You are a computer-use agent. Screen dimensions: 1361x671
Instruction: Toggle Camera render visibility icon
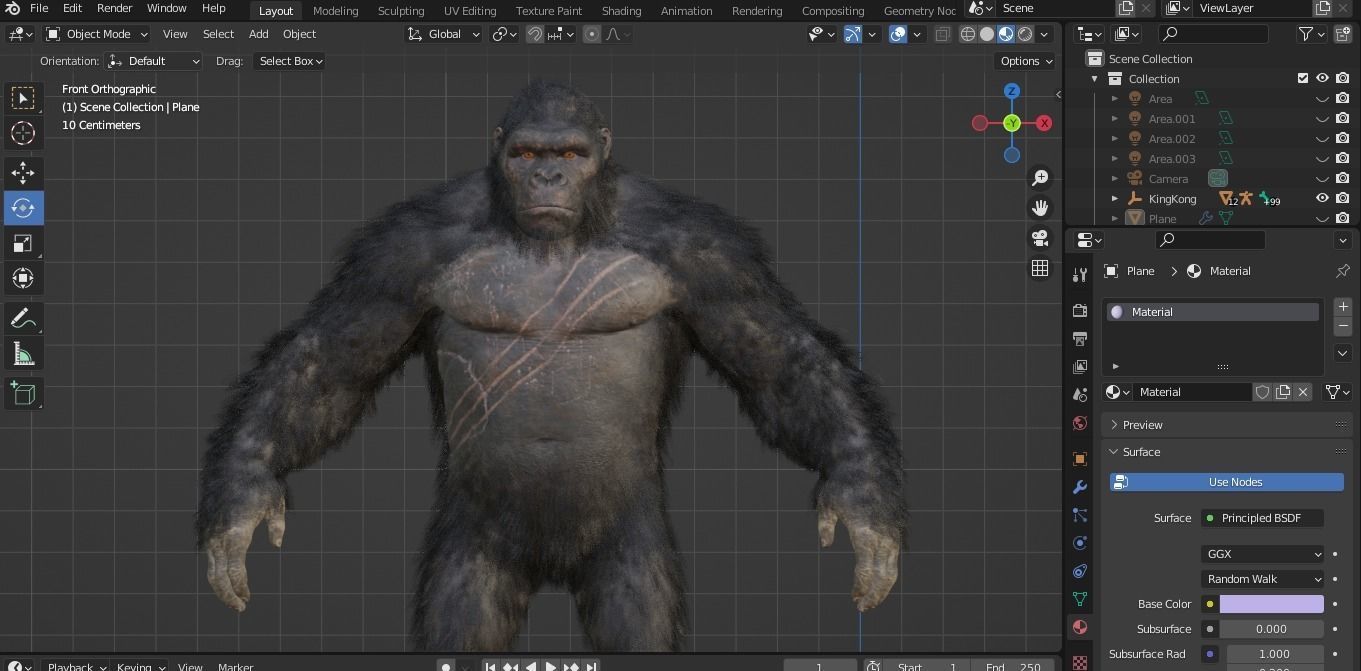pos(1342,178)
